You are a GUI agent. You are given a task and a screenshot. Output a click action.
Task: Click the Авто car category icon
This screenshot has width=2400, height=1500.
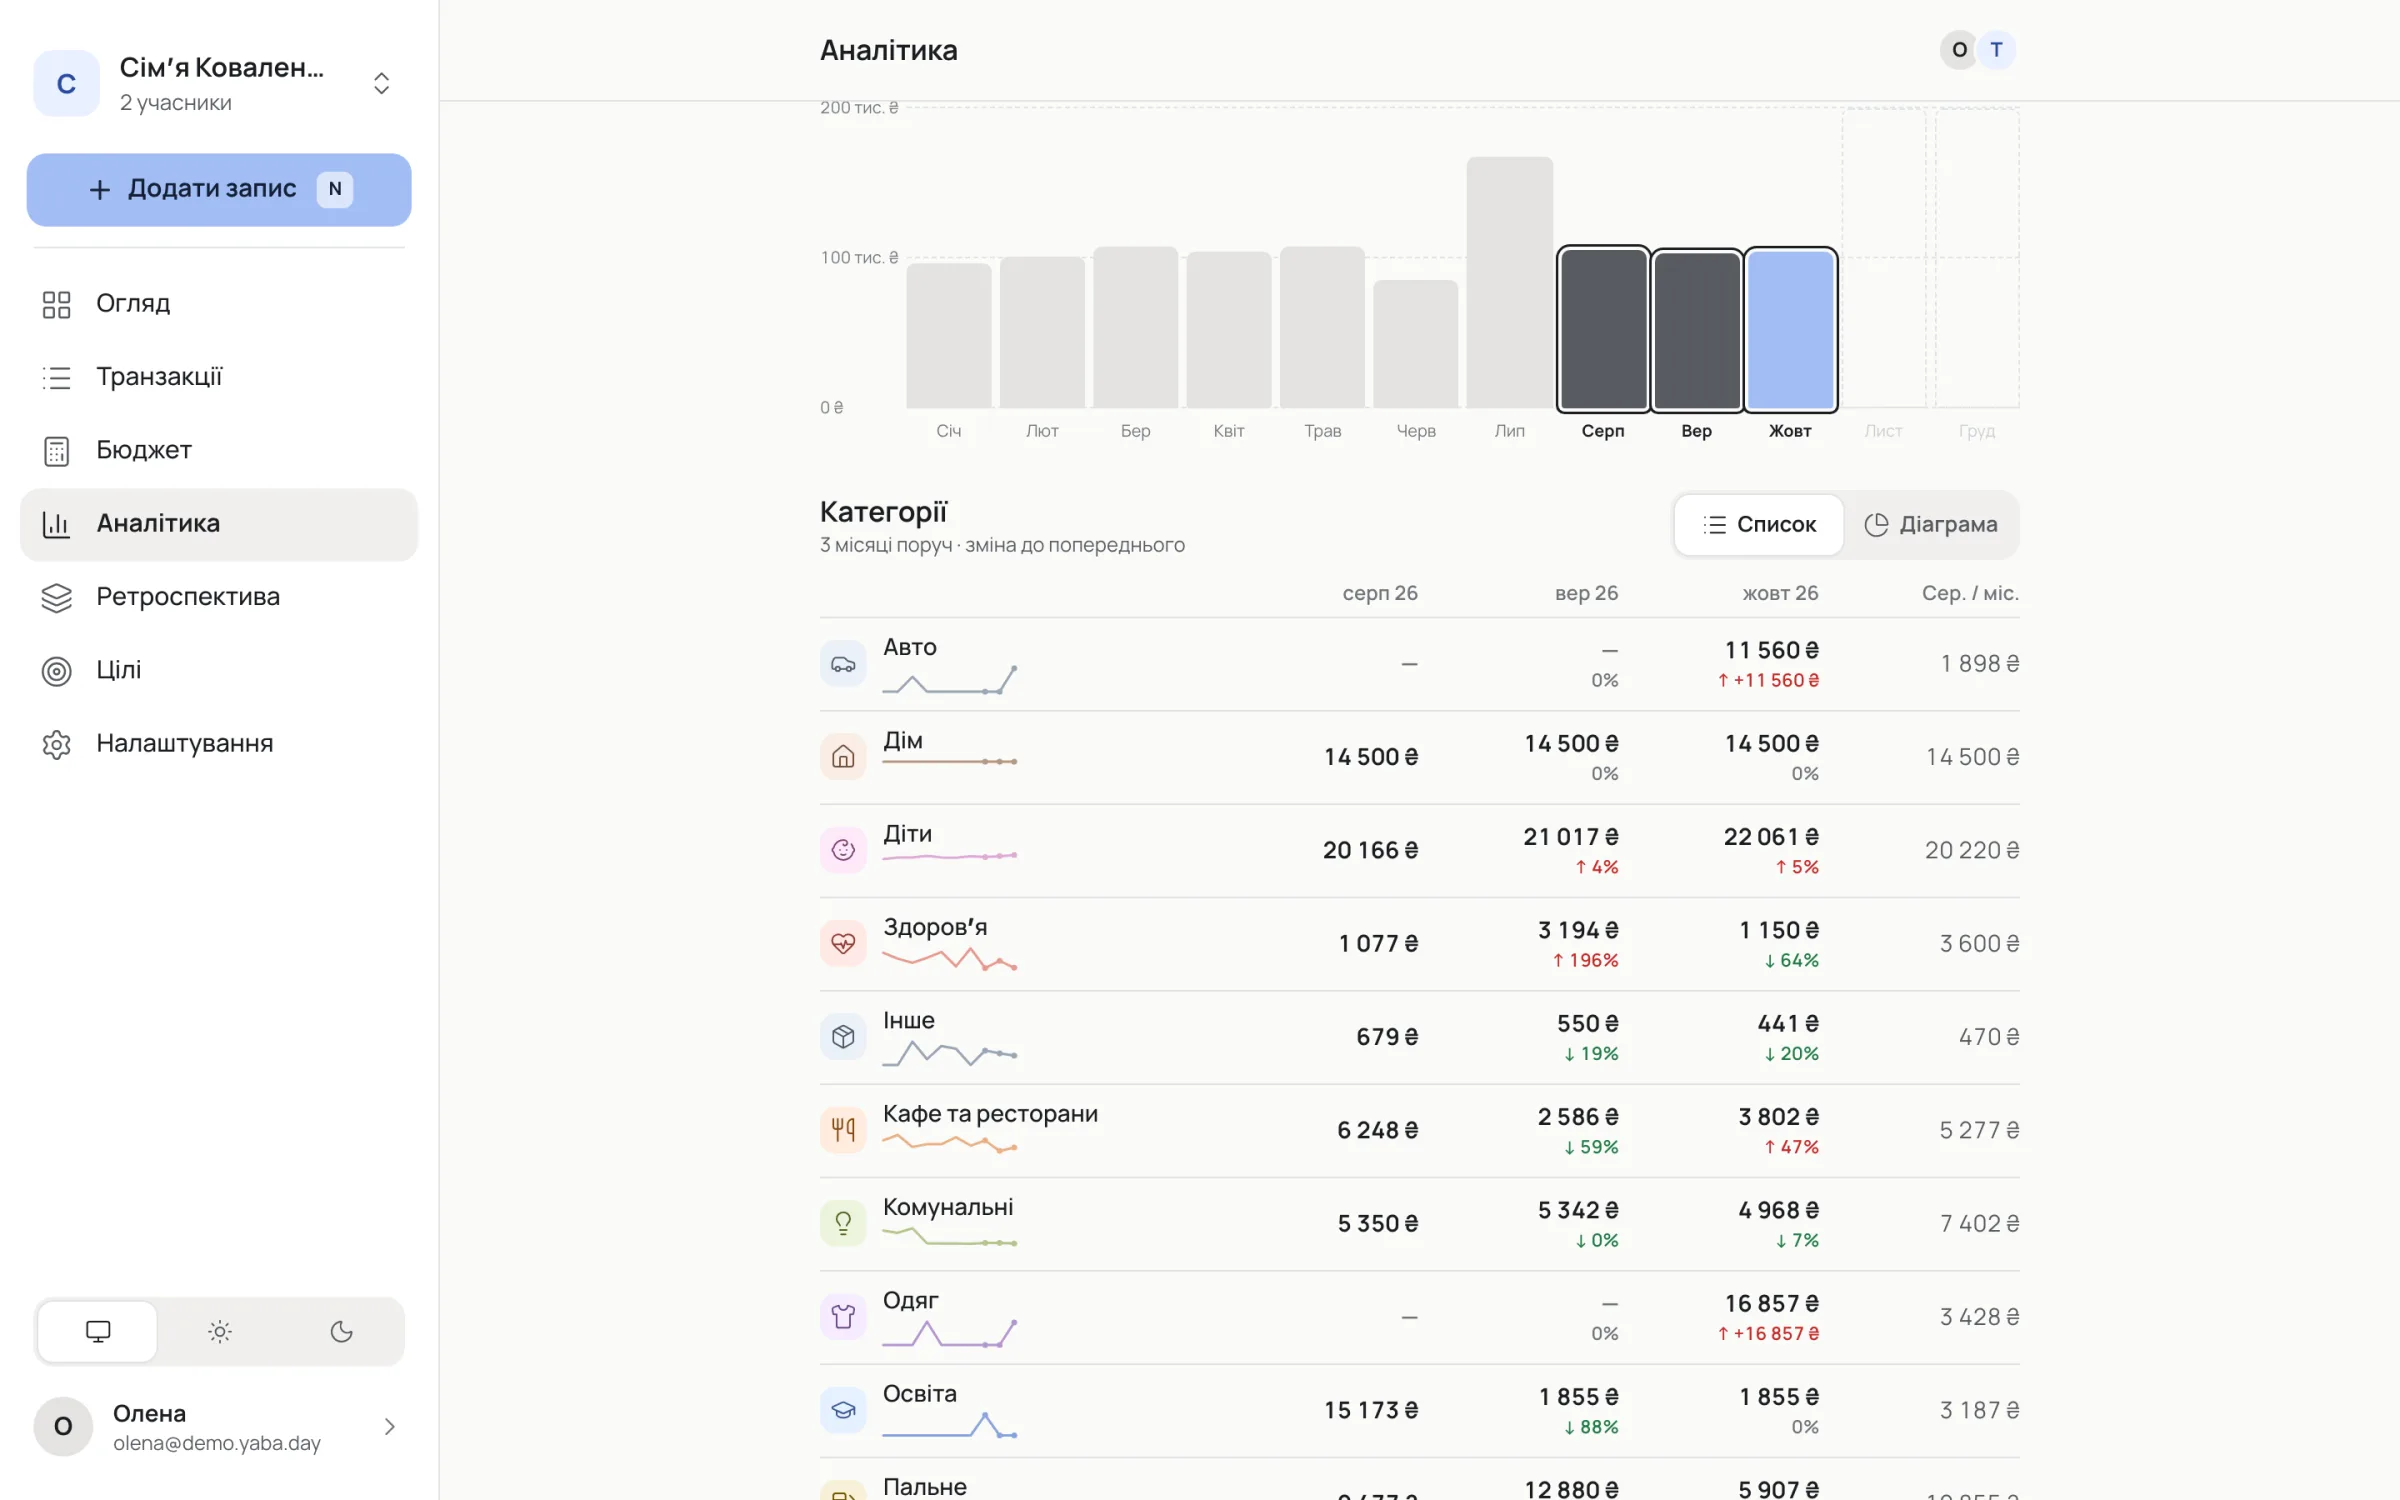pyautogui.click(x=843, y=664)
